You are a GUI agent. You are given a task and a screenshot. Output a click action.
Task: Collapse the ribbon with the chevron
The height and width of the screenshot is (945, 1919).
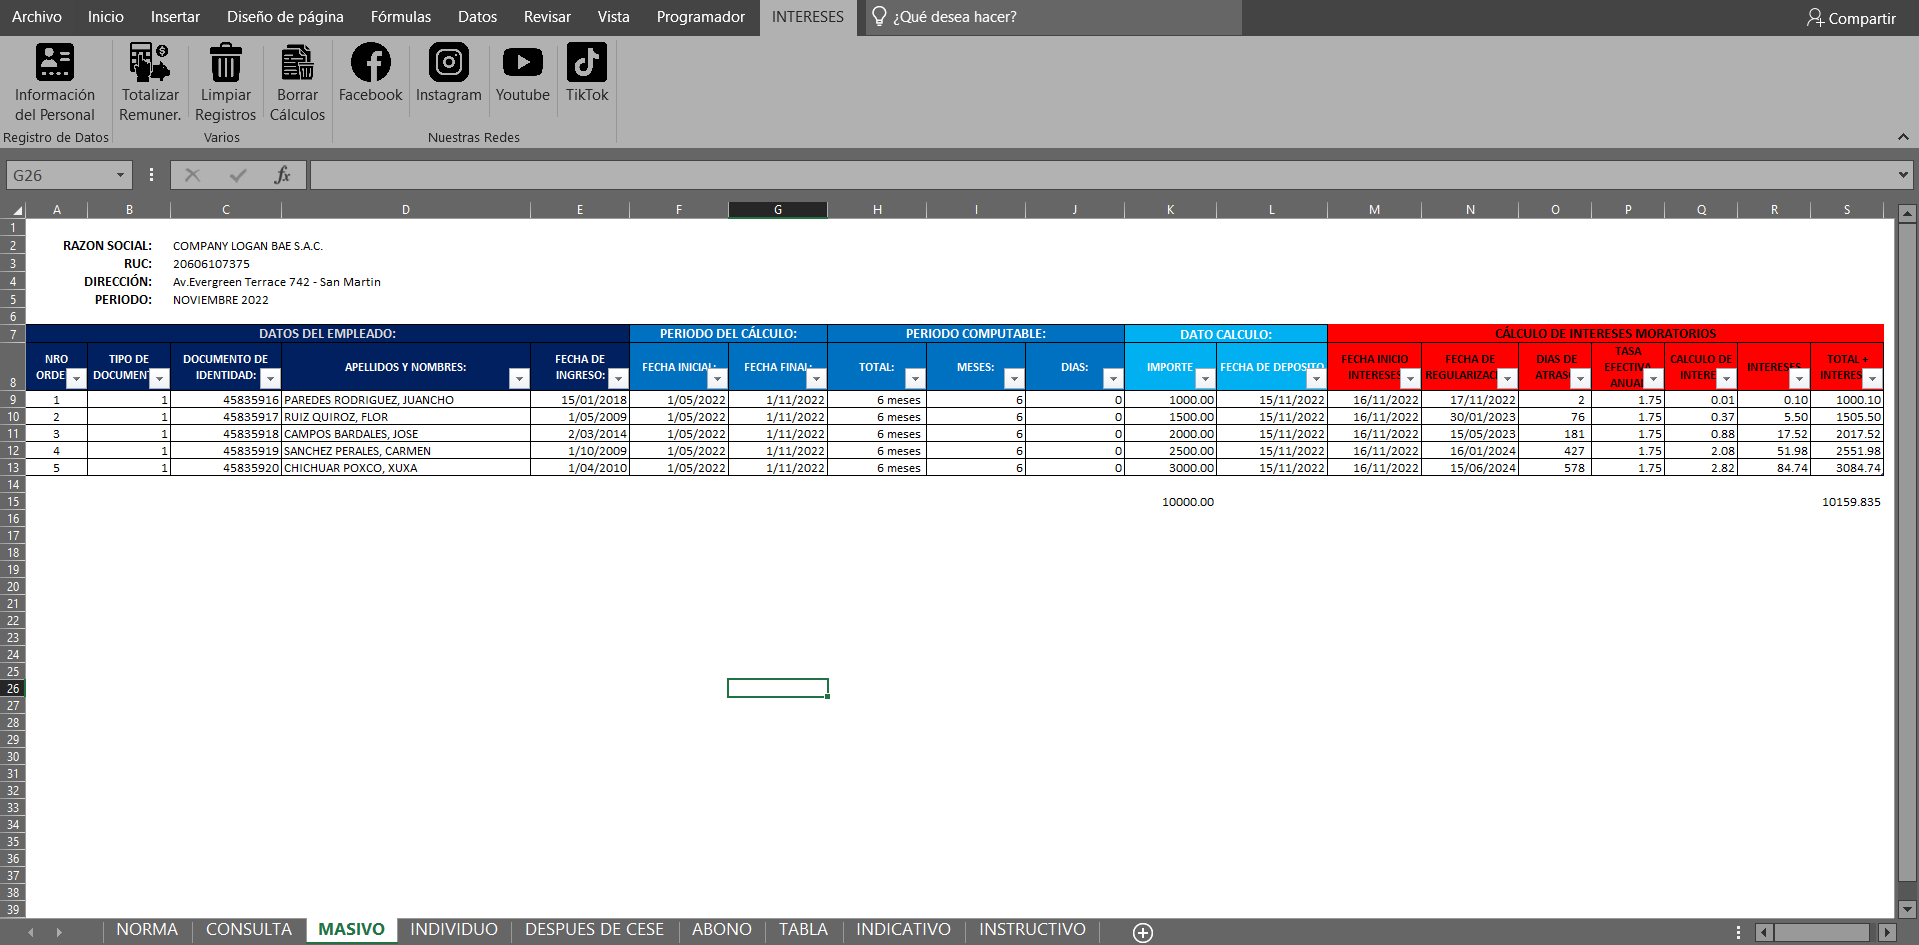[1902, 137]
